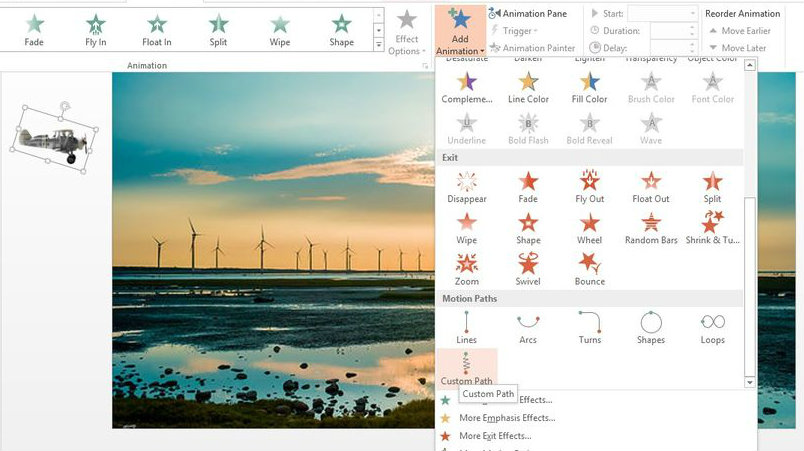The height and width of the screenshot is (451, 804).
Task: Activate the Animation Painter
Action: click(x=532, y=48)
